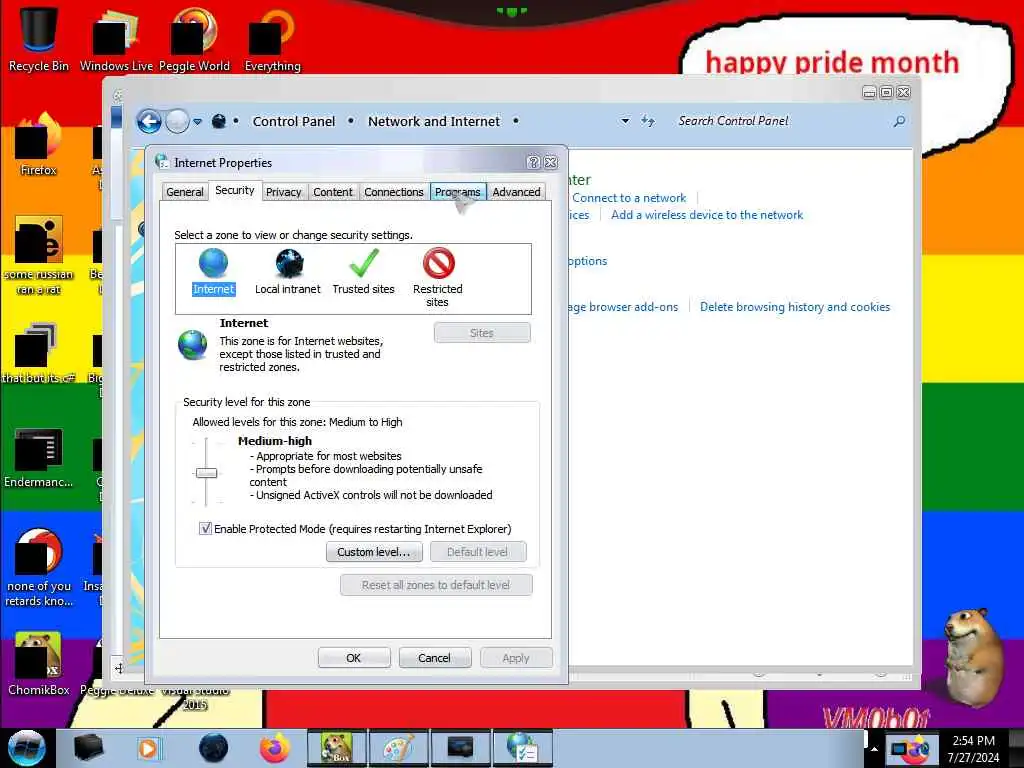This screenshot has width=1024, height=768.
Task: Open Endermanc... desktop shortcut
Action: 39,457
